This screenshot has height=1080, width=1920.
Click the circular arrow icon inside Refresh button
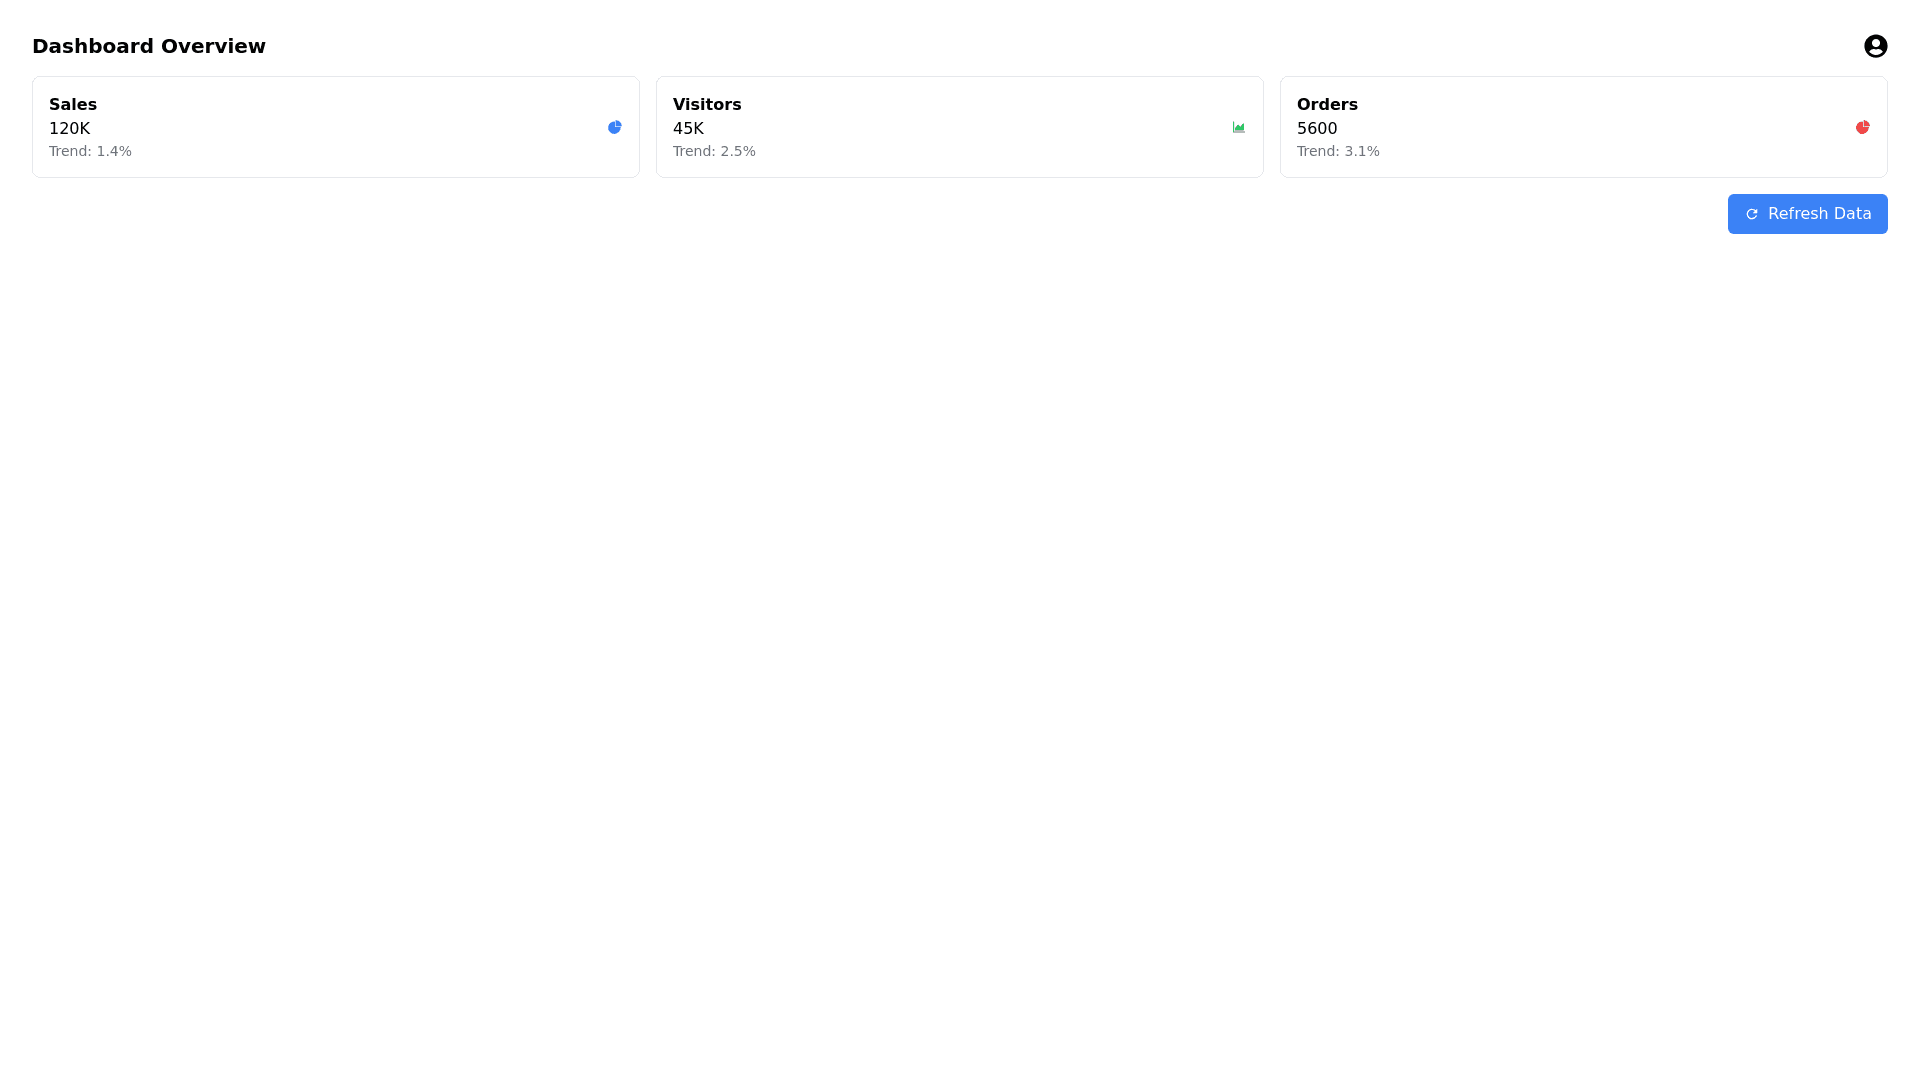(x=1751, y=214)
